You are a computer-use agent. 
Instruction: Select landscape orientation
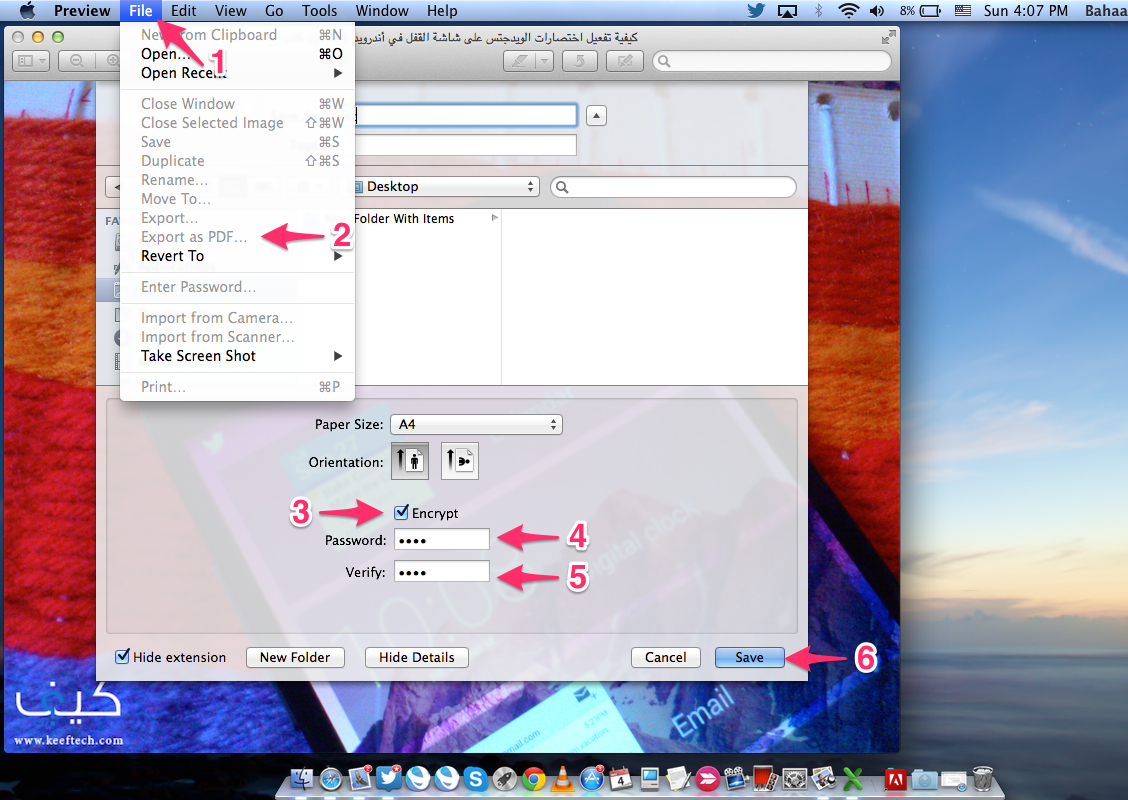[460, 460]
